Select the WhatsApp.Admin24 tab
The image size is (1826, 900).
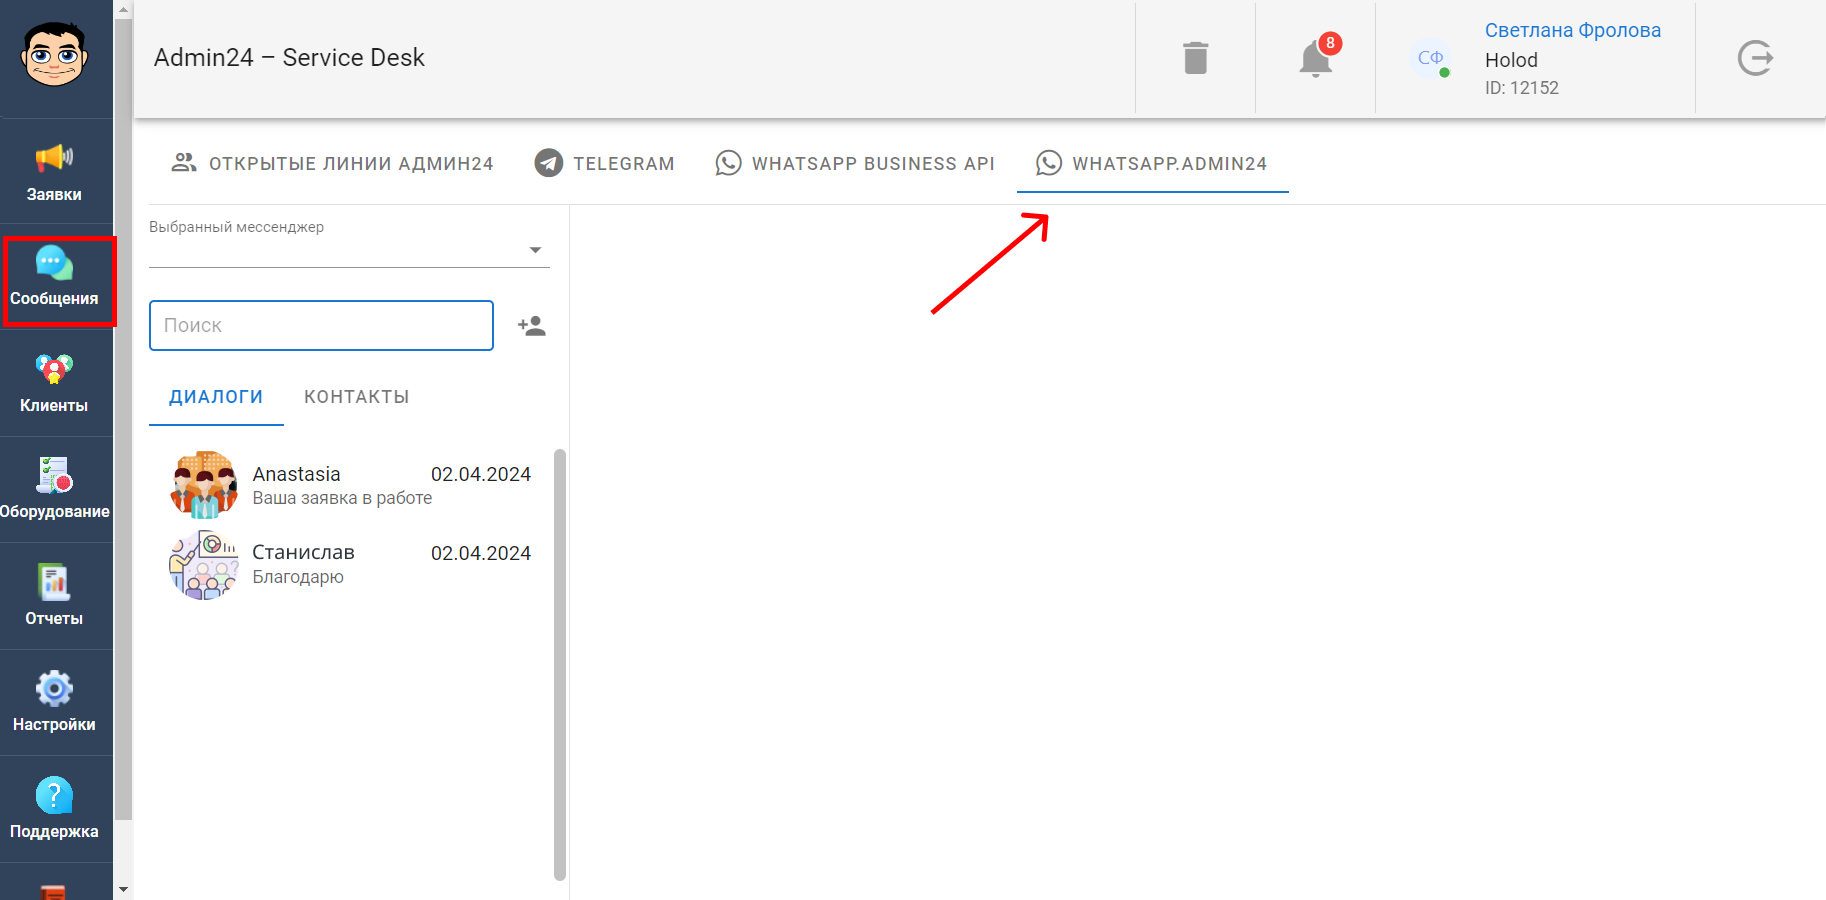pyautogui.click(x=1152, y=163)
